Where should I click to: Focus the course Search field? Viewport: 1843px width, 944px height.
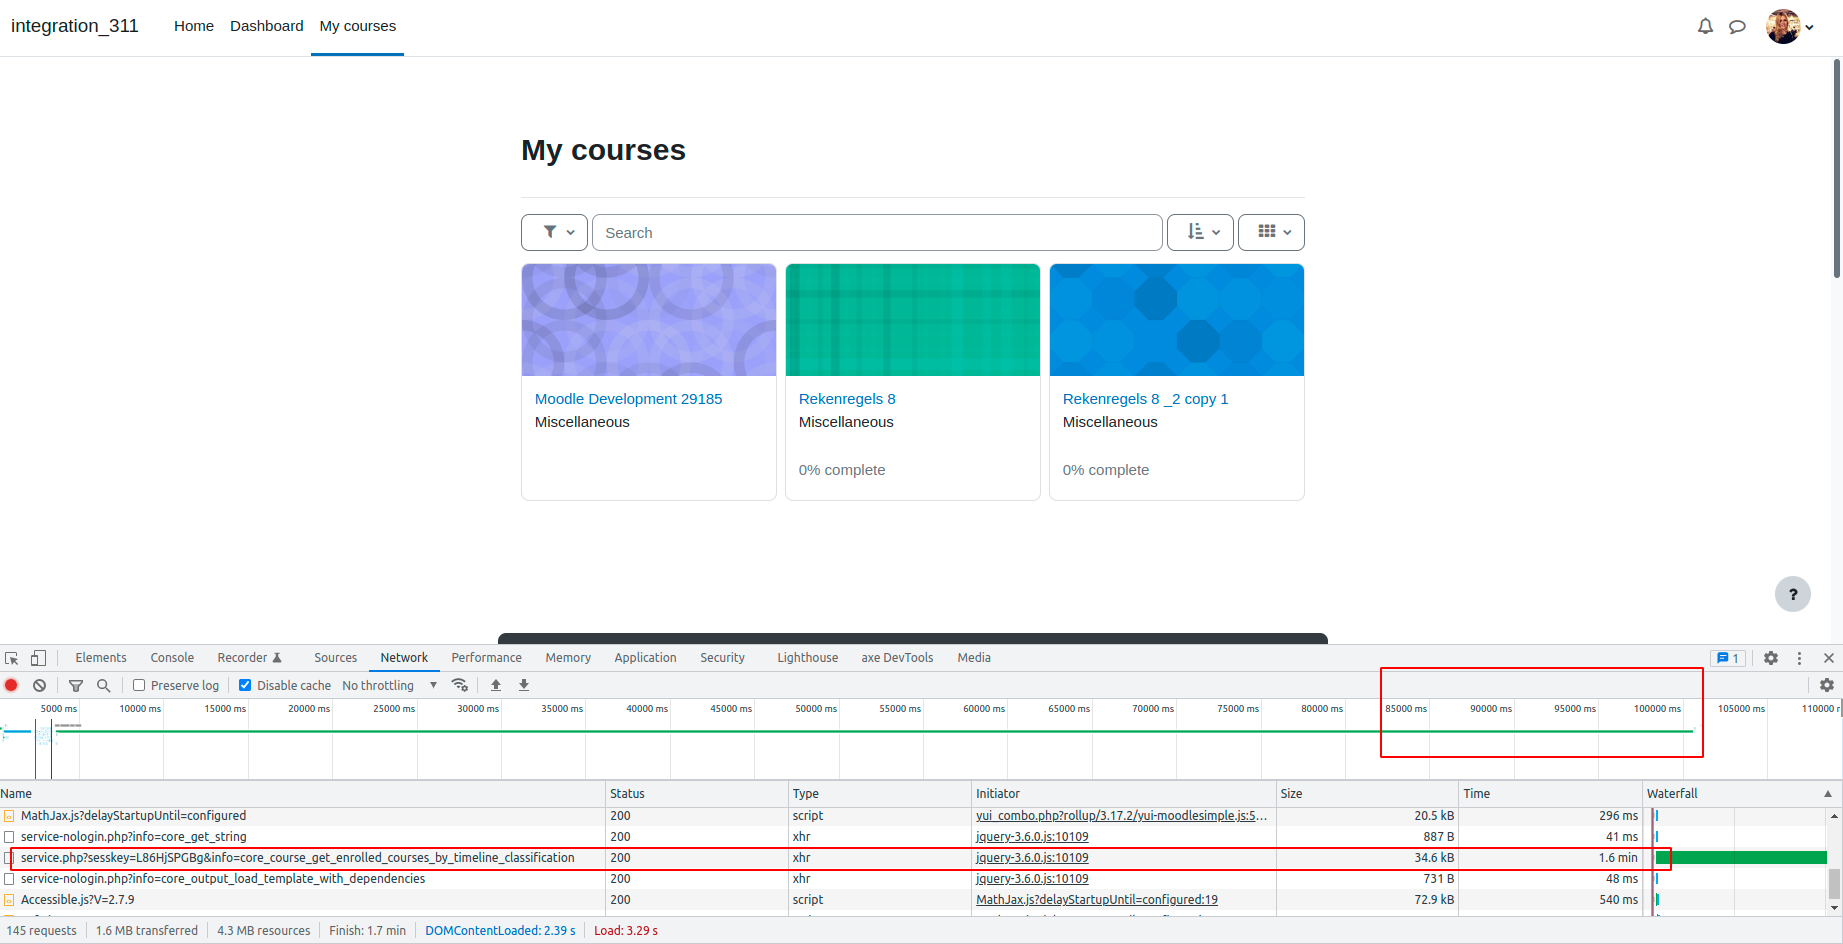point(877,232)
